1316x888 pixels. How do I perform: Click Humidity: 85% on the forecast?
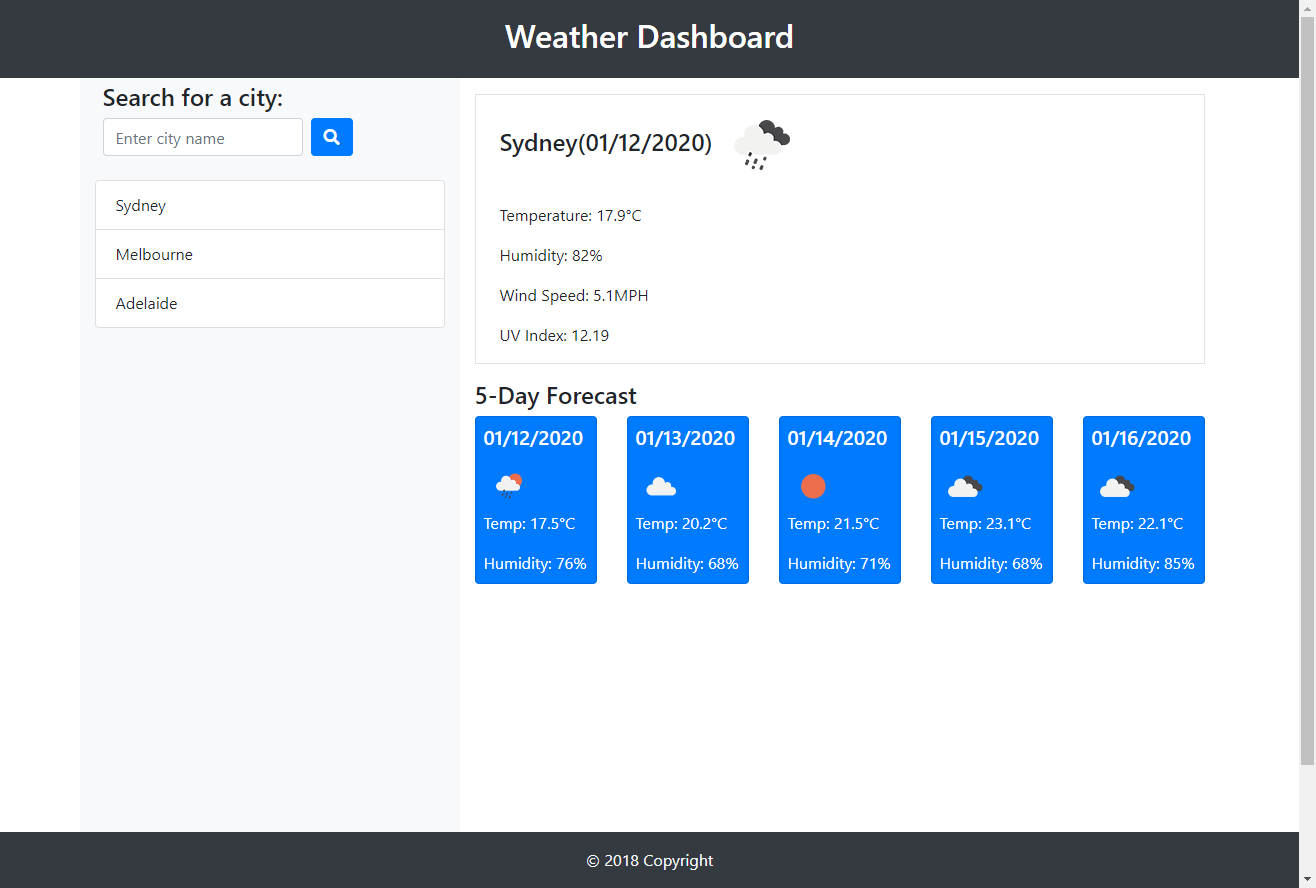coord(1143,563)
